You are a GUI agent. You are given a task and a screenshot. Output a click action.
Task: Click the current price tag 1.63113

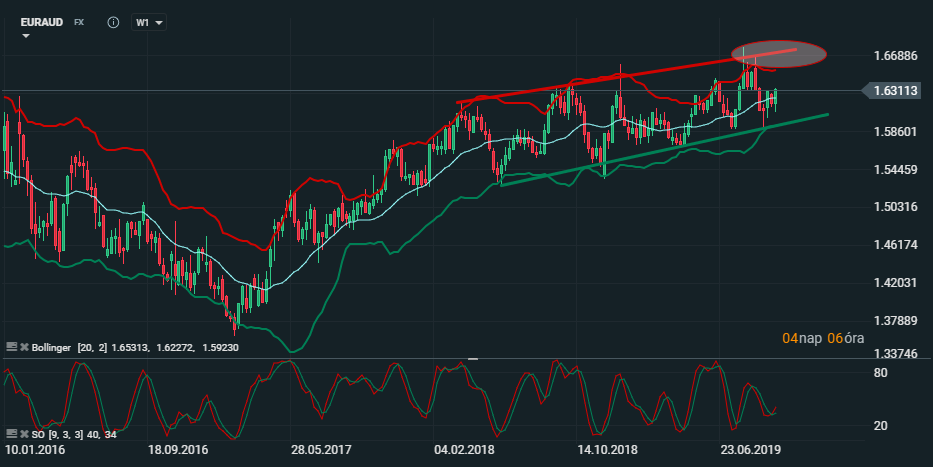(x=892, y=90)
